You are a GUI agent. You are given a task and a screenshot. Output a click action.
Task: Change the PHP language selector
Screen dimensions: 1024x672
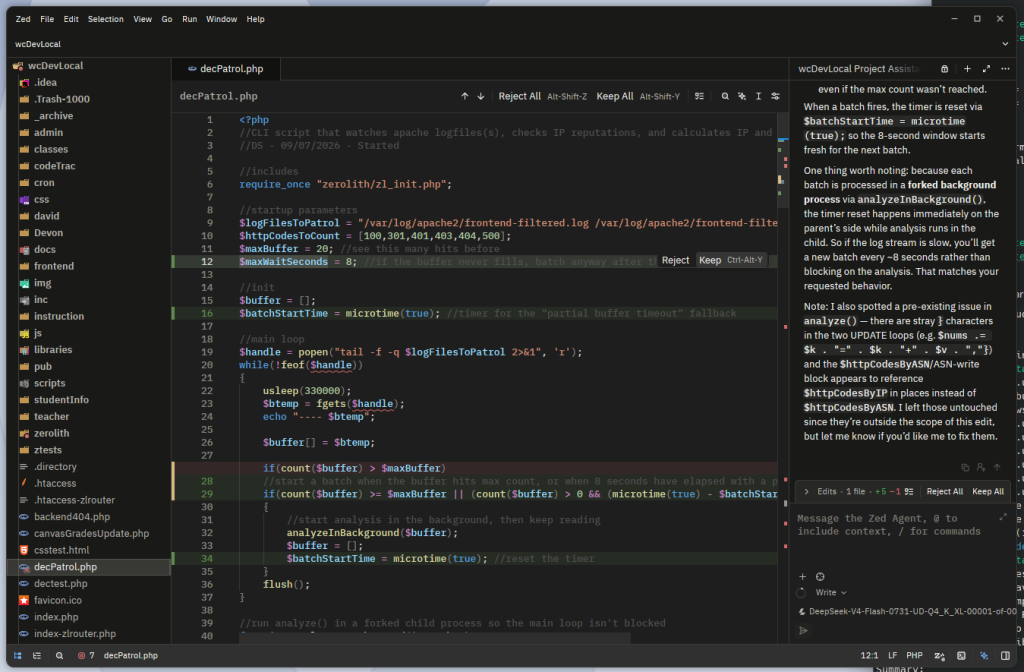point(914,656)
